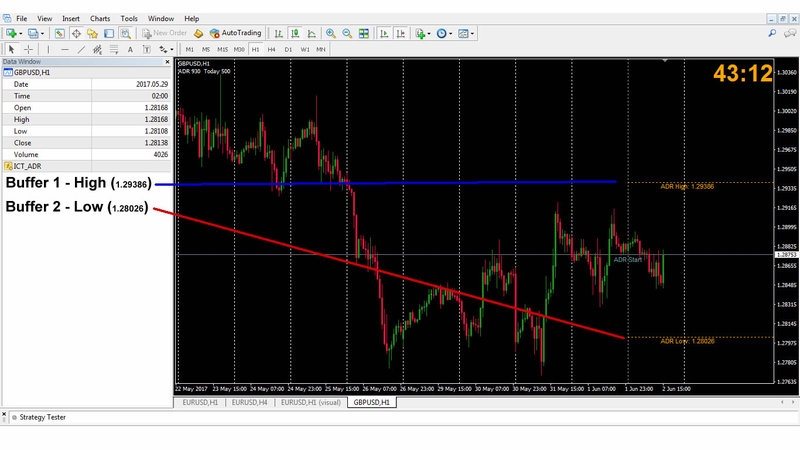Switch to the EURUSD,H1 (visual) tab
The height and width of the screenshot is (450, 800).
coord(311,403)
